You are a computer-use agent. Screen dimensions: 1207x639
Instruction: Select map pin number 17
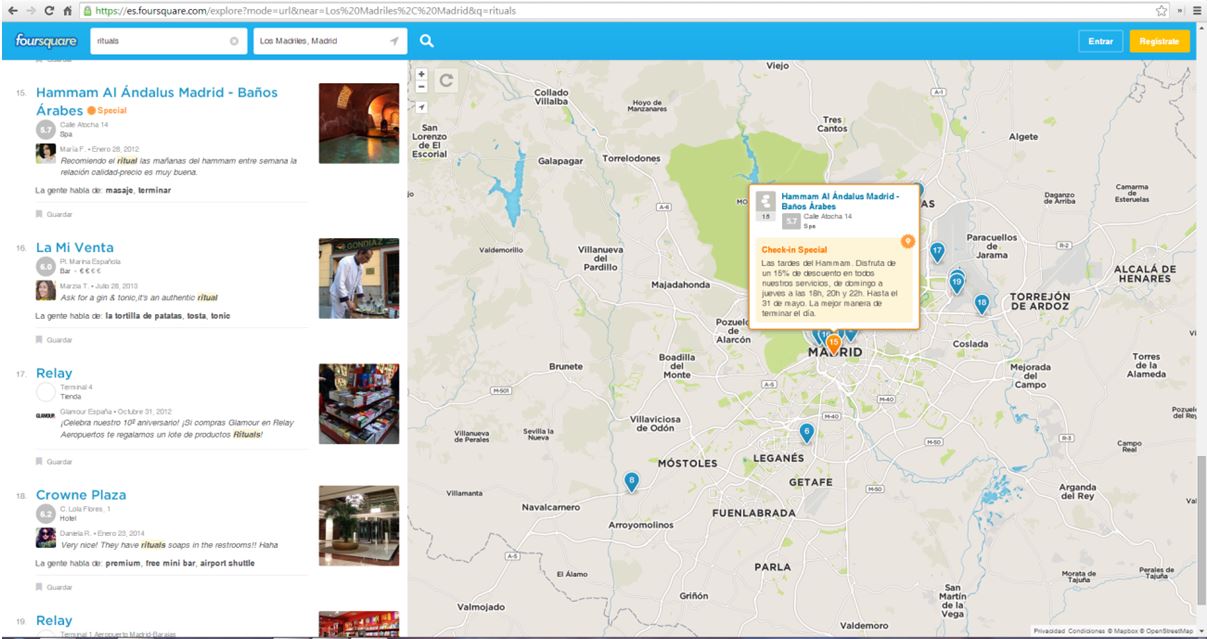coord(937,251)
